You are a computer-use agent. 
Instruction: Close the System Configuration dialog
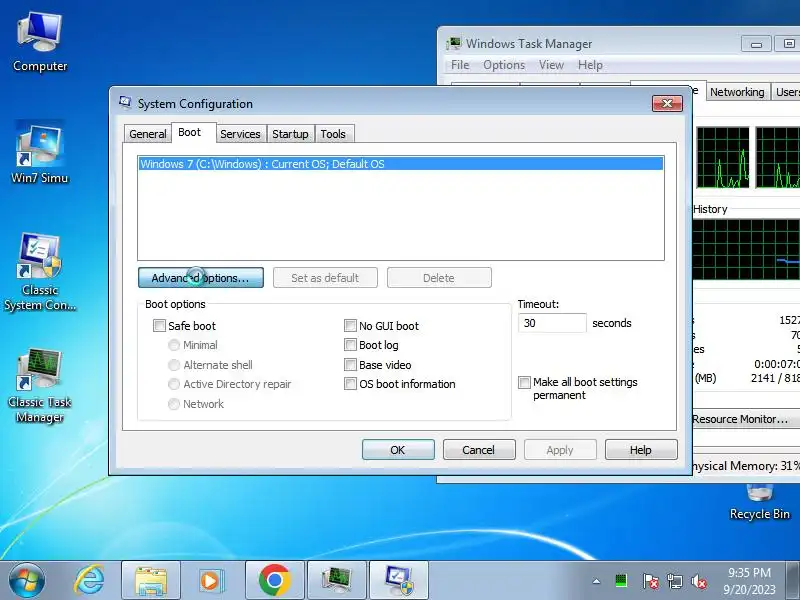(667, 104)
